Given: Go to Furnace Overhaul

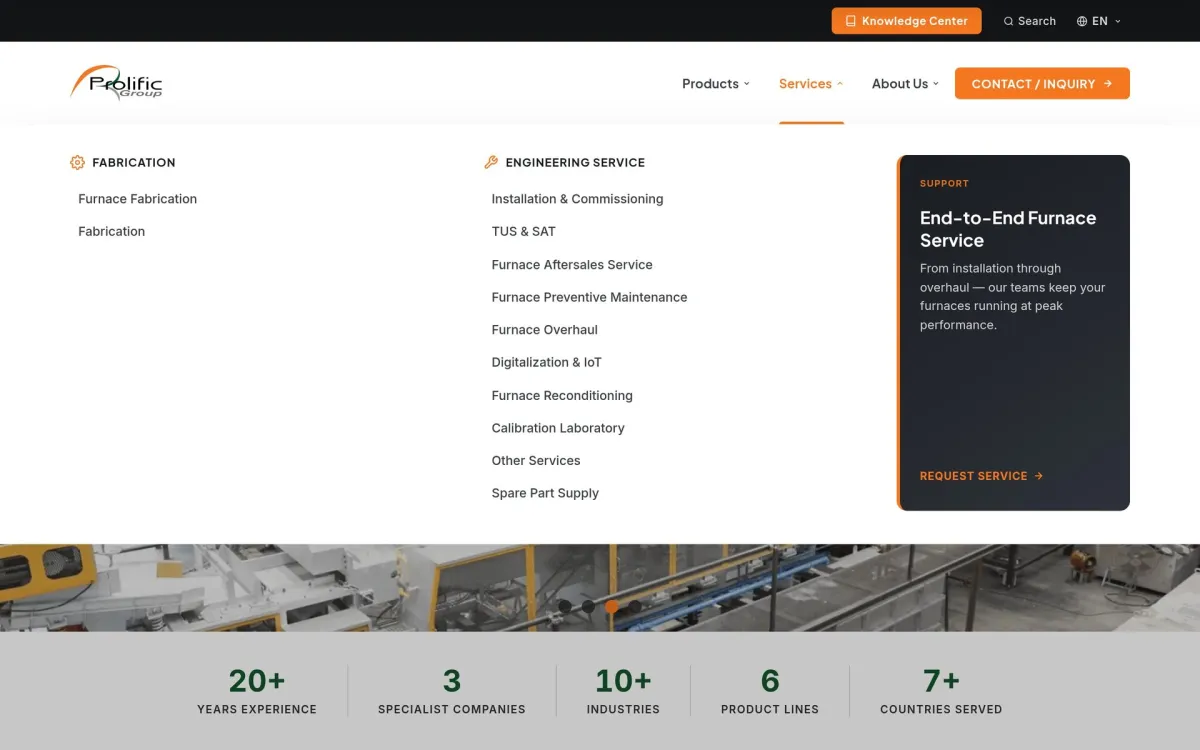Looking at the screenshot, I should (544, 330).
